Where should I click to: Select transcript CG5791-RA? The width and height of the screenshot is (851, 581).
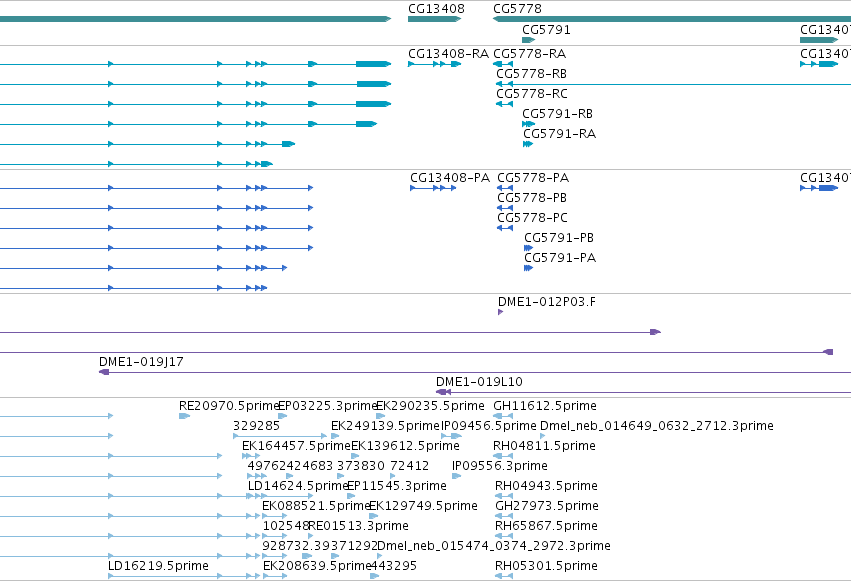(528, 144)
